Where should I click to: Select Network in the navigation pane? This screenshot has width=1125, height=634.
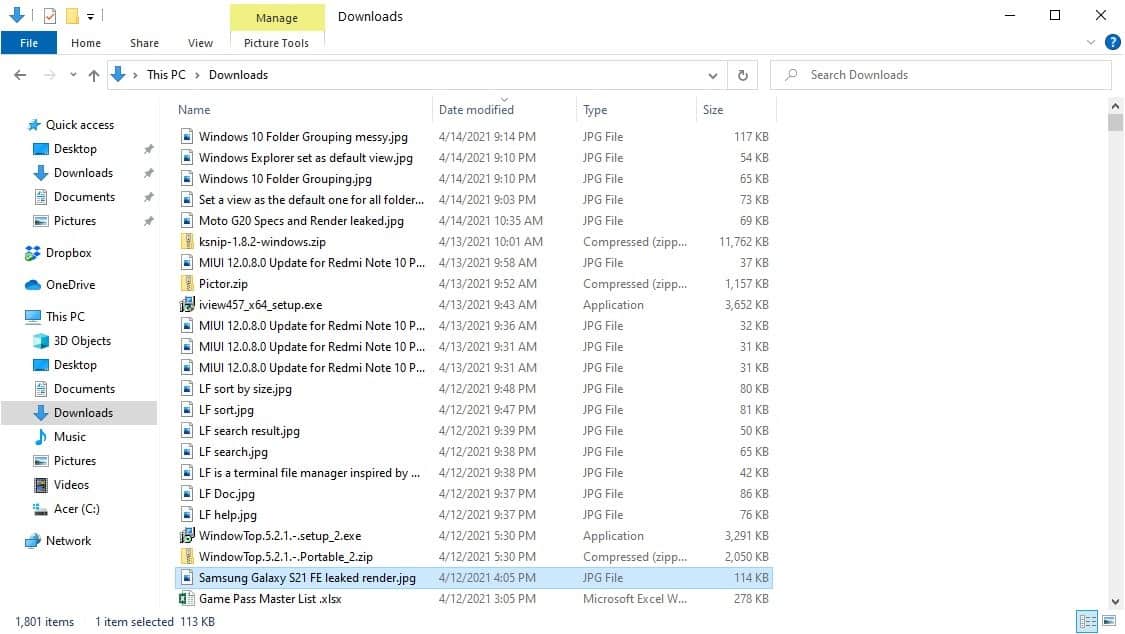coord(68,541)
